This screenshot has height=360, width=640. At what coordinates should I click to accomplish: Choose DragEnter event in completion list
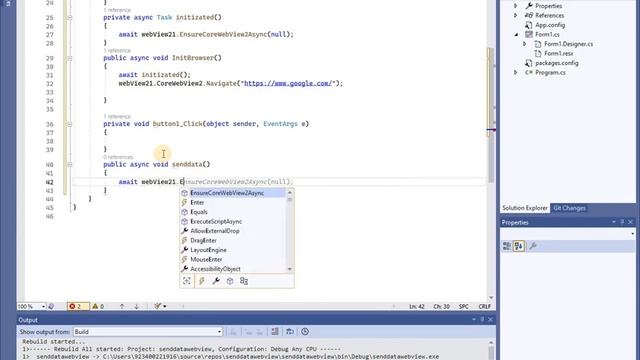pos(233,240)
